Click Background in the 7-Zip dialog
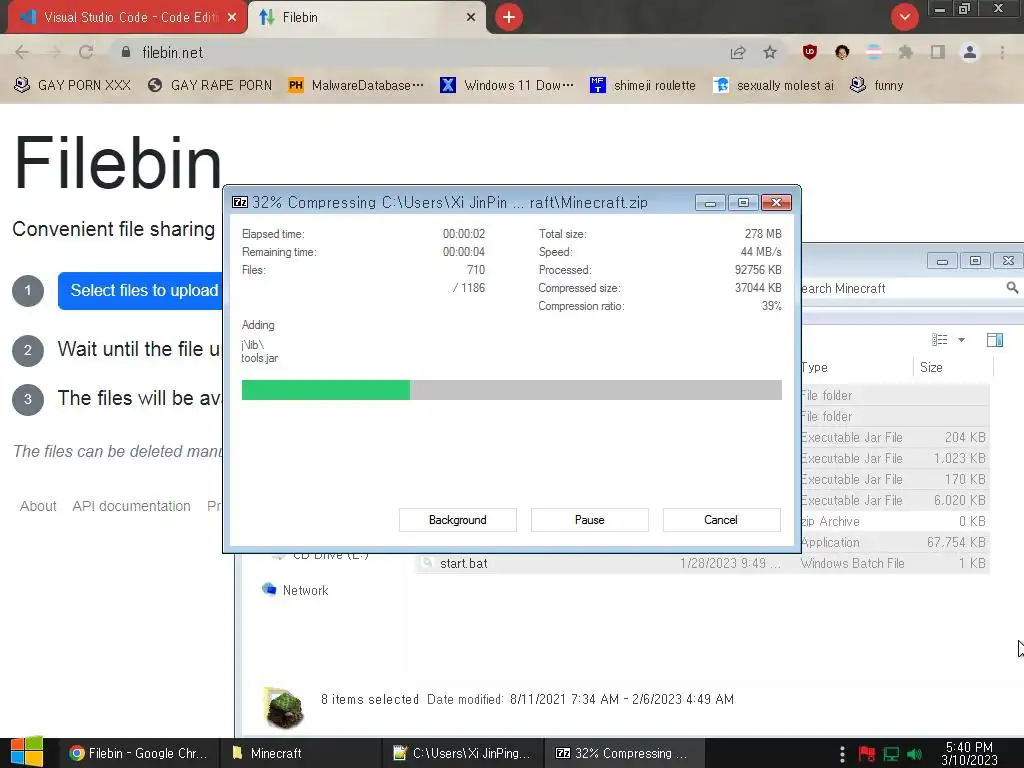 coord(458,520)
